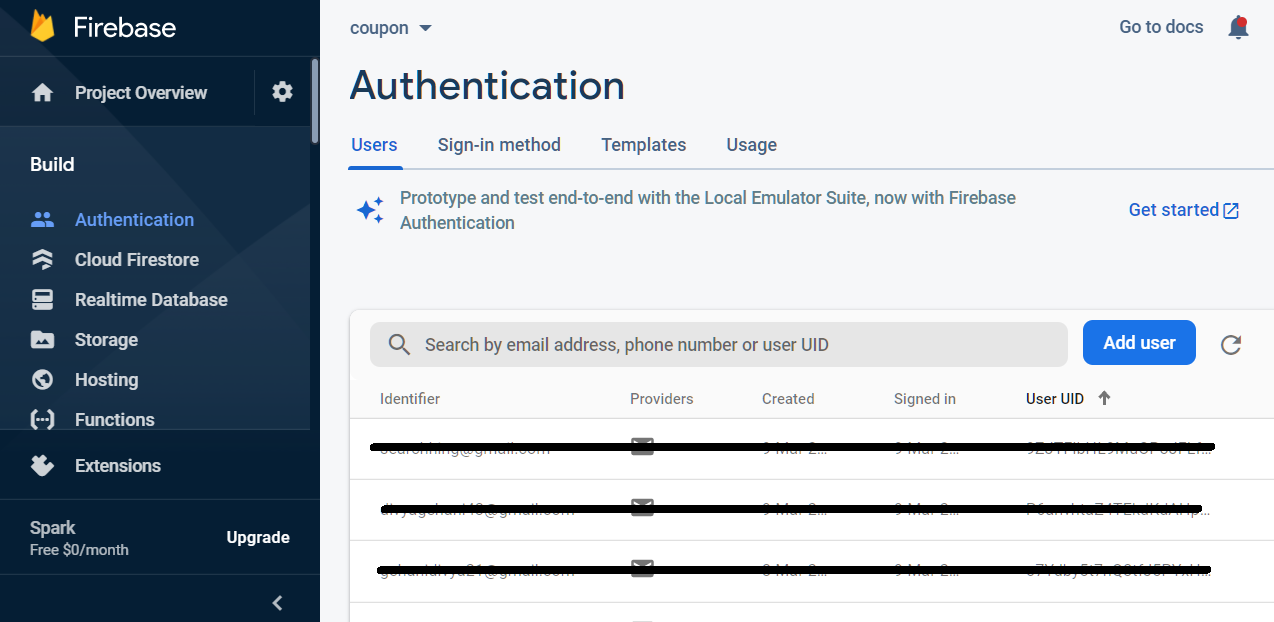Image resolution: width=1274 pixels, height=622 pixels.
Task: Select Authentication in sidebar
Action: (x=134, y=220)
